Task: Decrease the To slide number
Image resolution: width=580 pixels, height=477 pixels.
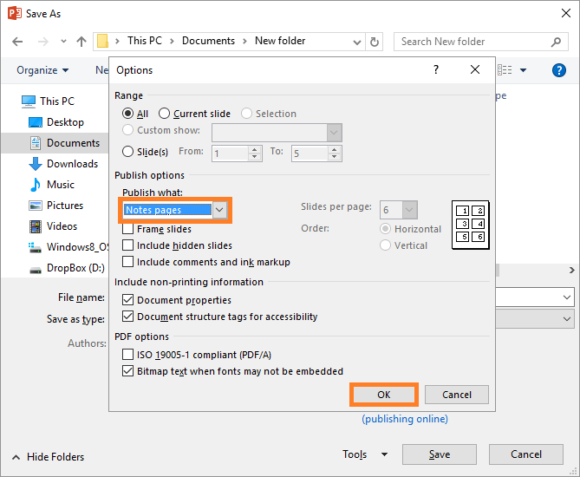Action: [334, 157]
